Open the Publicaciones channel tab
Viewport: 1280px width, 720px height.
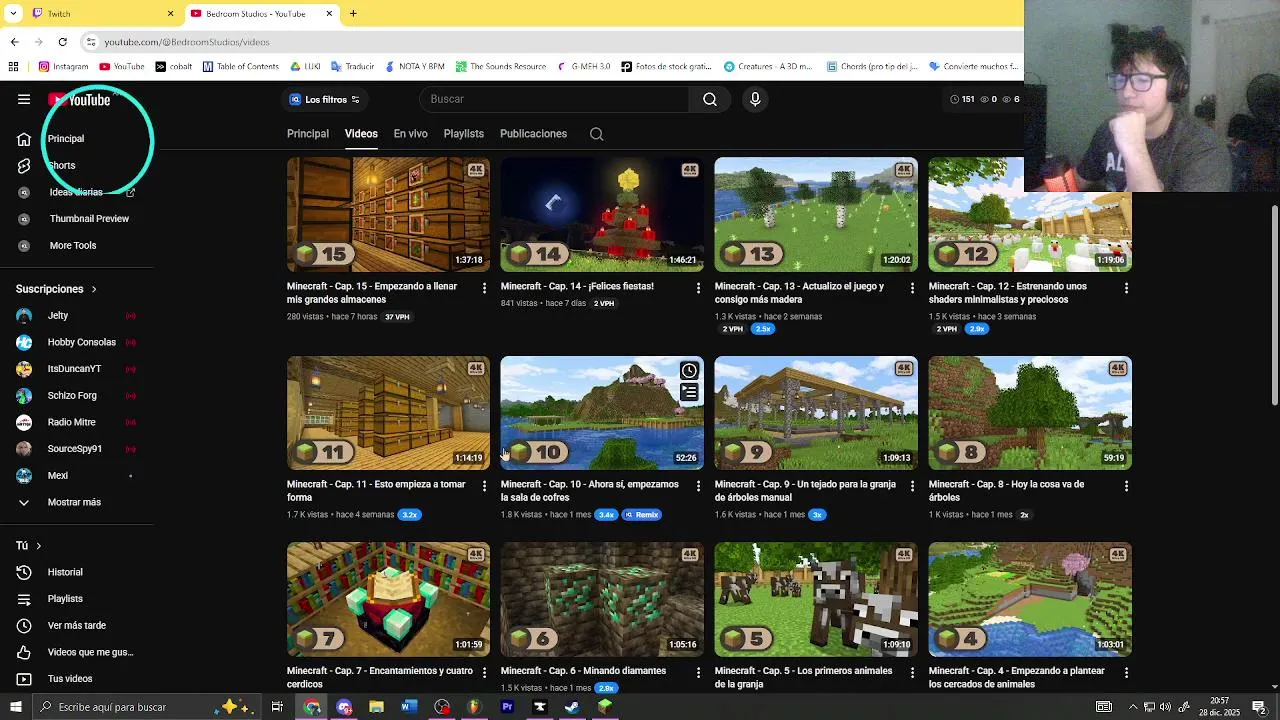point(533,134)
